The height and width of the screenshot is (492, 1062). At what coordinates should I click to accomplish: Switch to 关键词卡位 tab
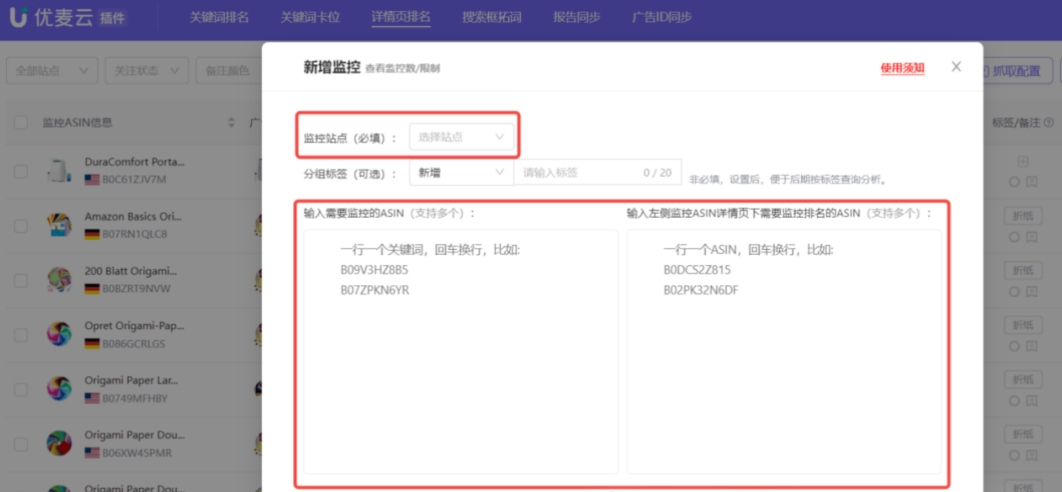[x=310, y=18]
